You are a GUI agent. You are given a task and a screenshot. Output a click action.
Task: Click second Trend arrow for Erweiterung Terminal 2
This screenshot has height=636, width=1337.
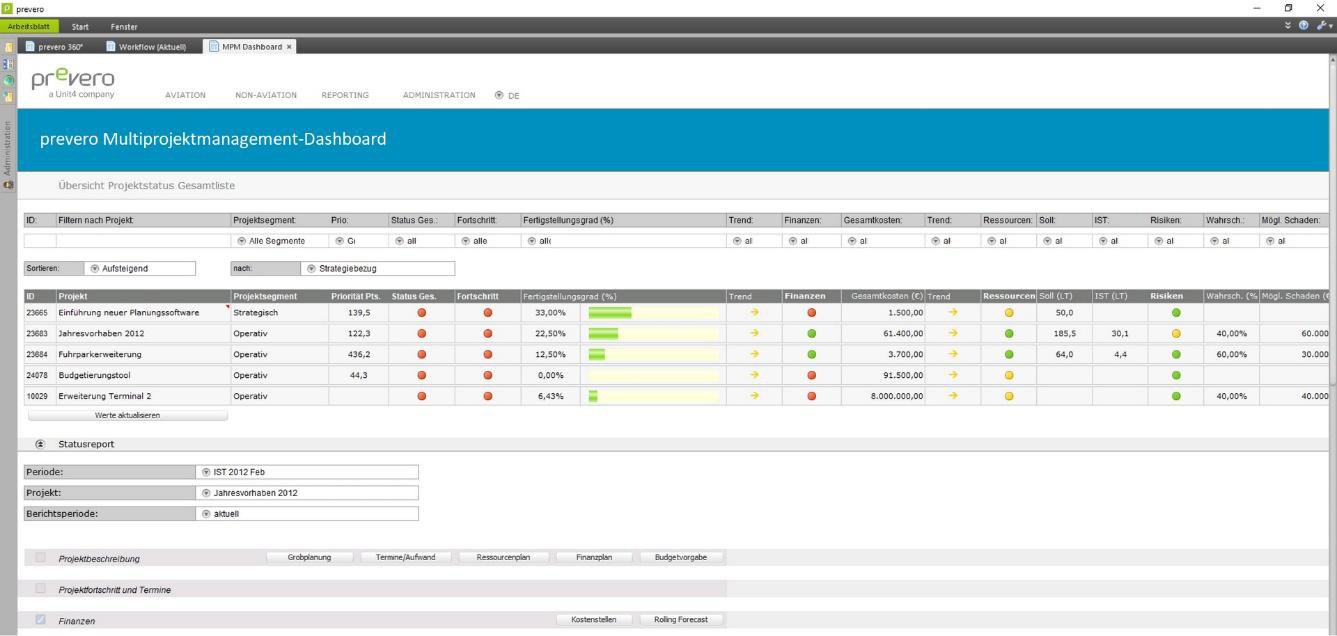click(x=952, y=396)
